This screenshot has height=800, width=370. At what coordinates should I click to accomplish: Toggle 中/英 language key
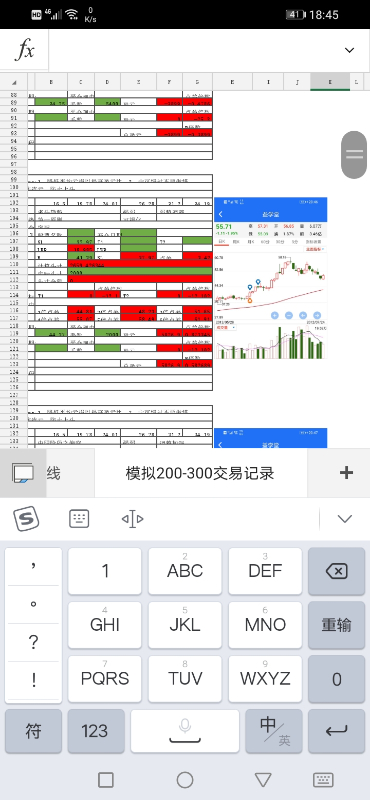coord(274,731)
